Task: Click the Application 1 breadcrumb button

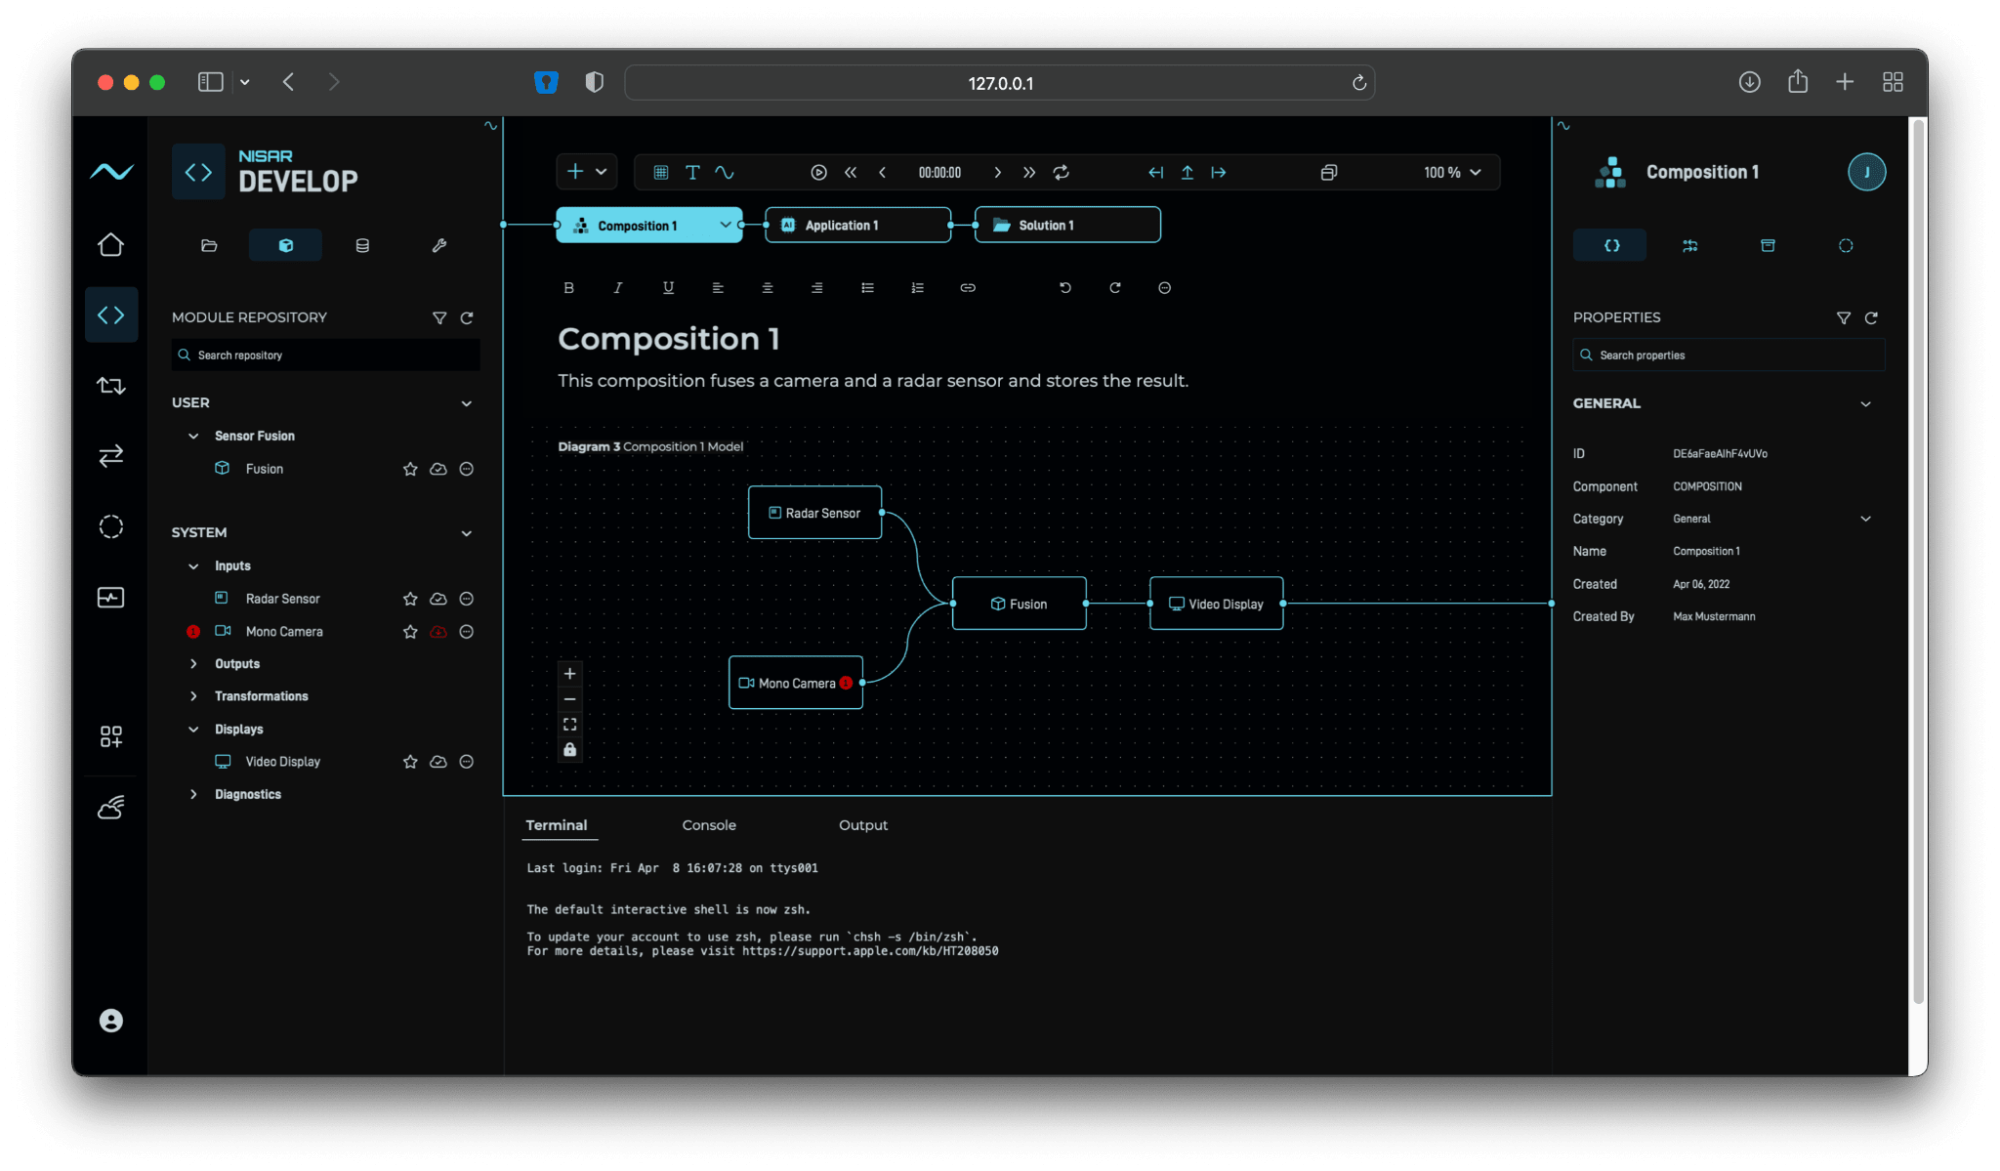Action: [x=857, y=225]
